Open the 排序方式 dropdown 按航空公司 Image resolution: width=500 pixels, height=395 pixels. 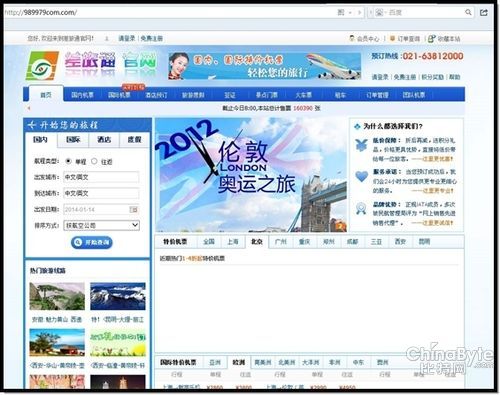click(x=102, y=225)
